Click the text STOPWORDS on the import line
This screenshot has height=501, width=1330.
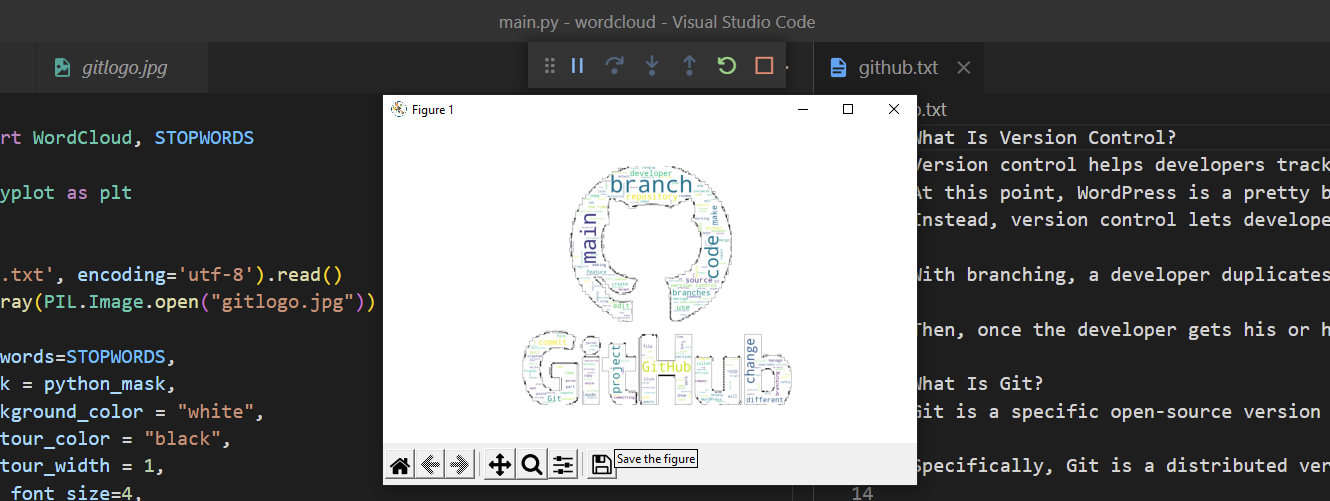[204, 137]
